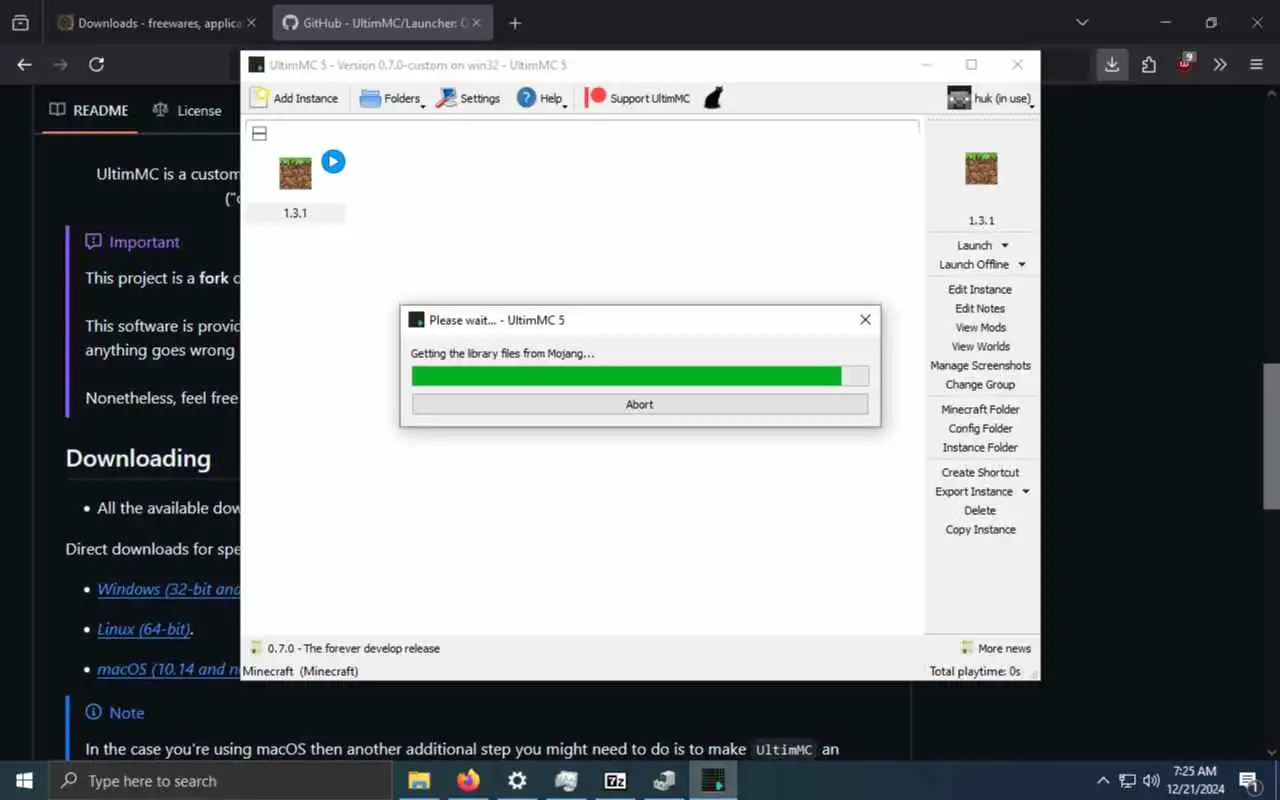Viewport: 1280px width, 800px height.
Task: Collapse the instance group toggle
Action: [x=259, y=133]
